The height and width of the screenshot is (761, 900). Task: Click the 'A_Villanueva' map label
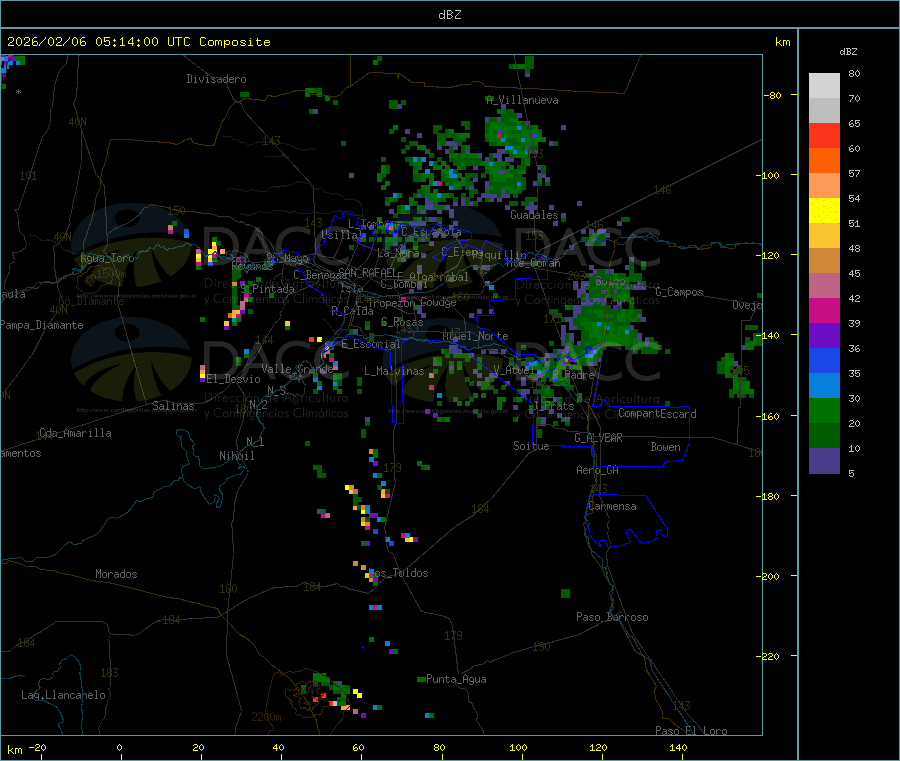522,100
